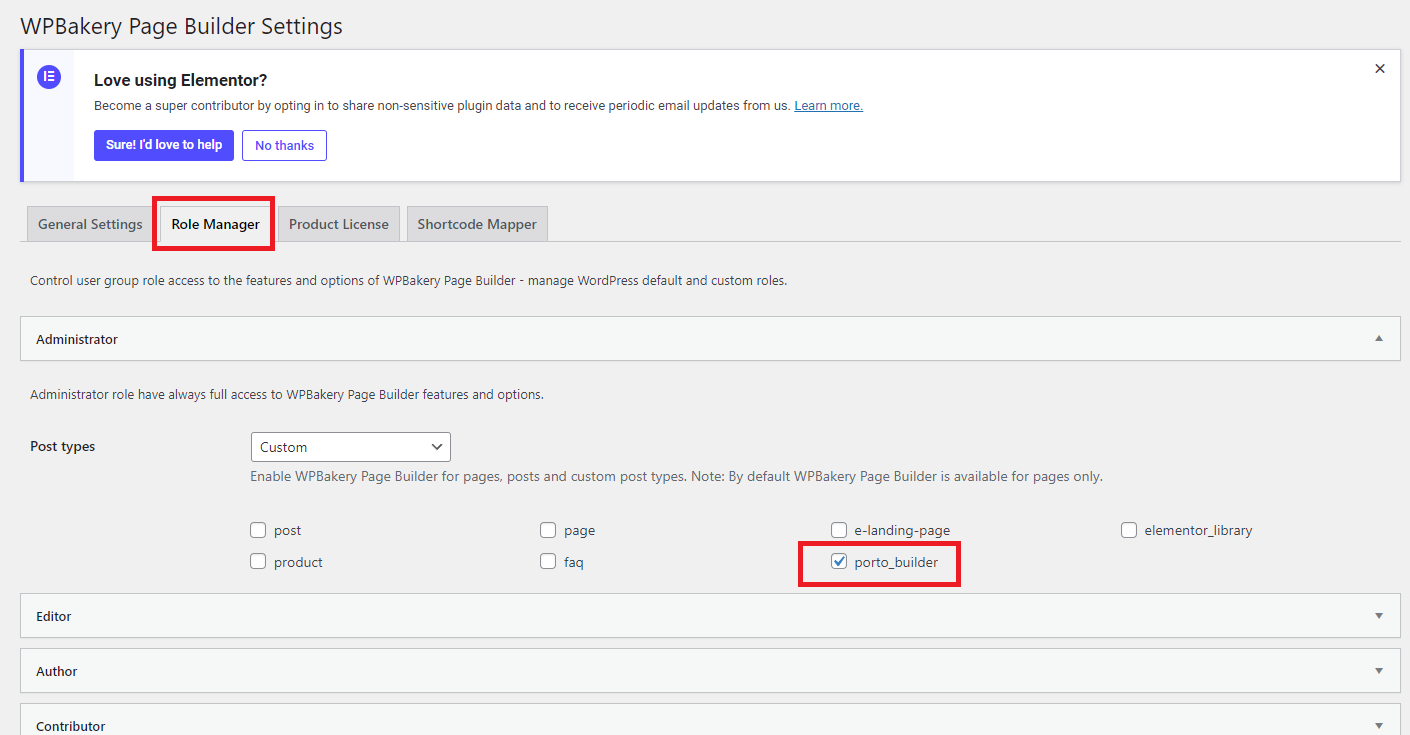Image resolution: width=1410 pixels, height=735 pixels.
Task: Switch to the General Settings tab
Action: click(90, 224)
